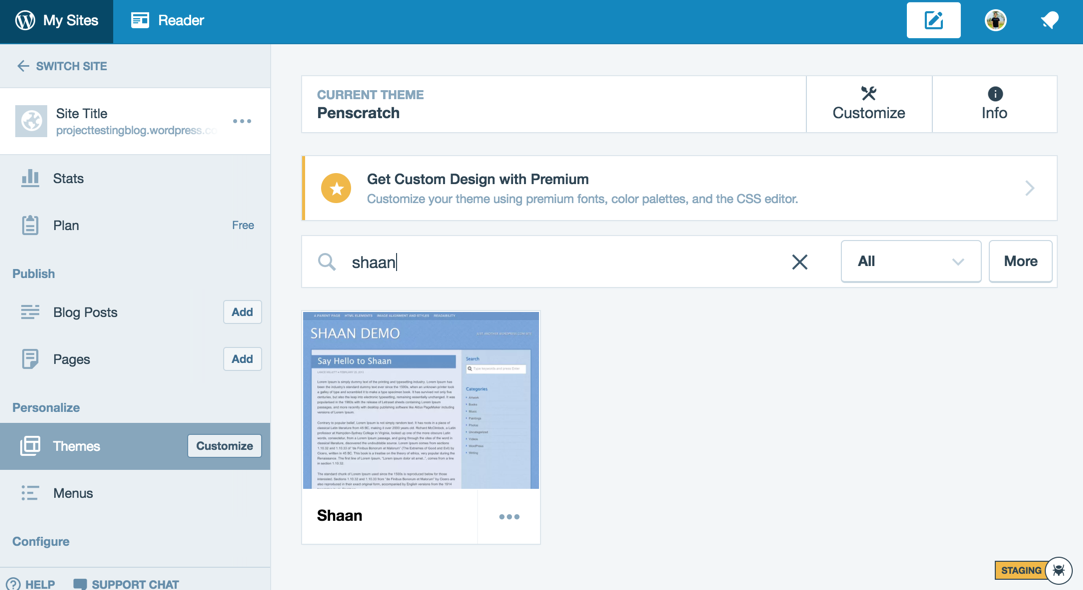Open the Shaan theme ellipsis menu

(x=509, y=517)
